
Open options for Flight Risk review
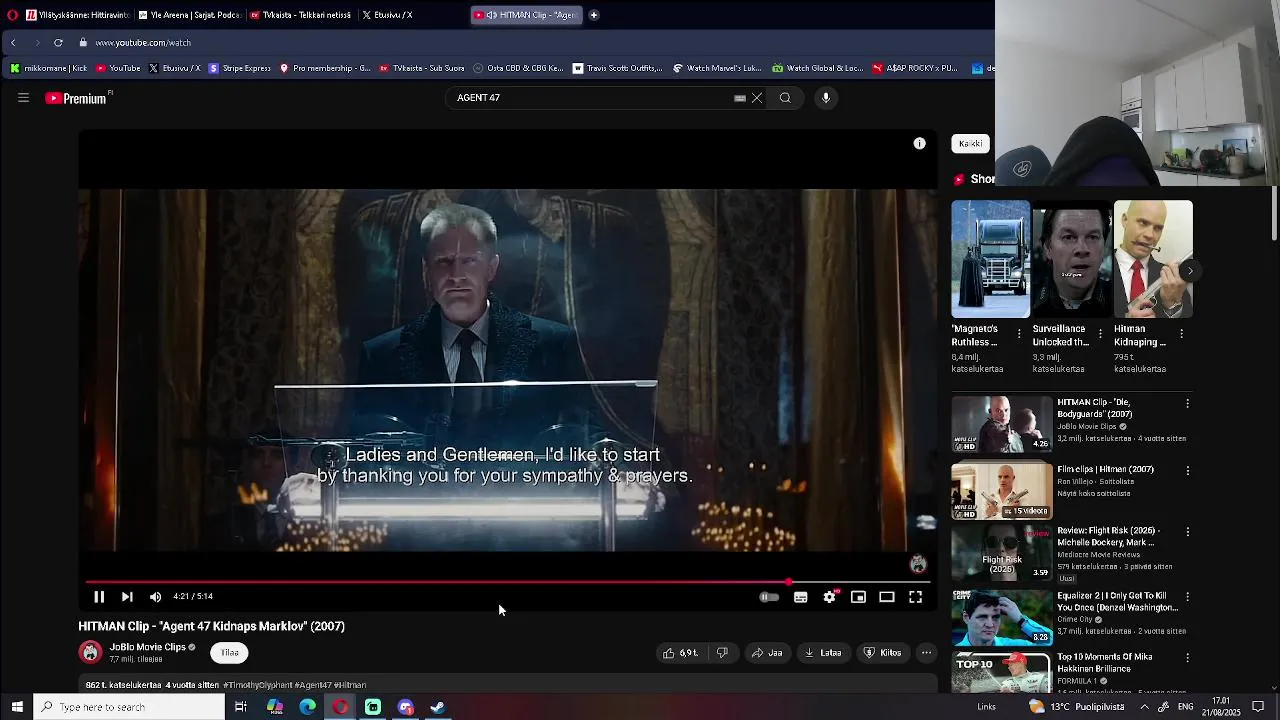coord(1187,532)
